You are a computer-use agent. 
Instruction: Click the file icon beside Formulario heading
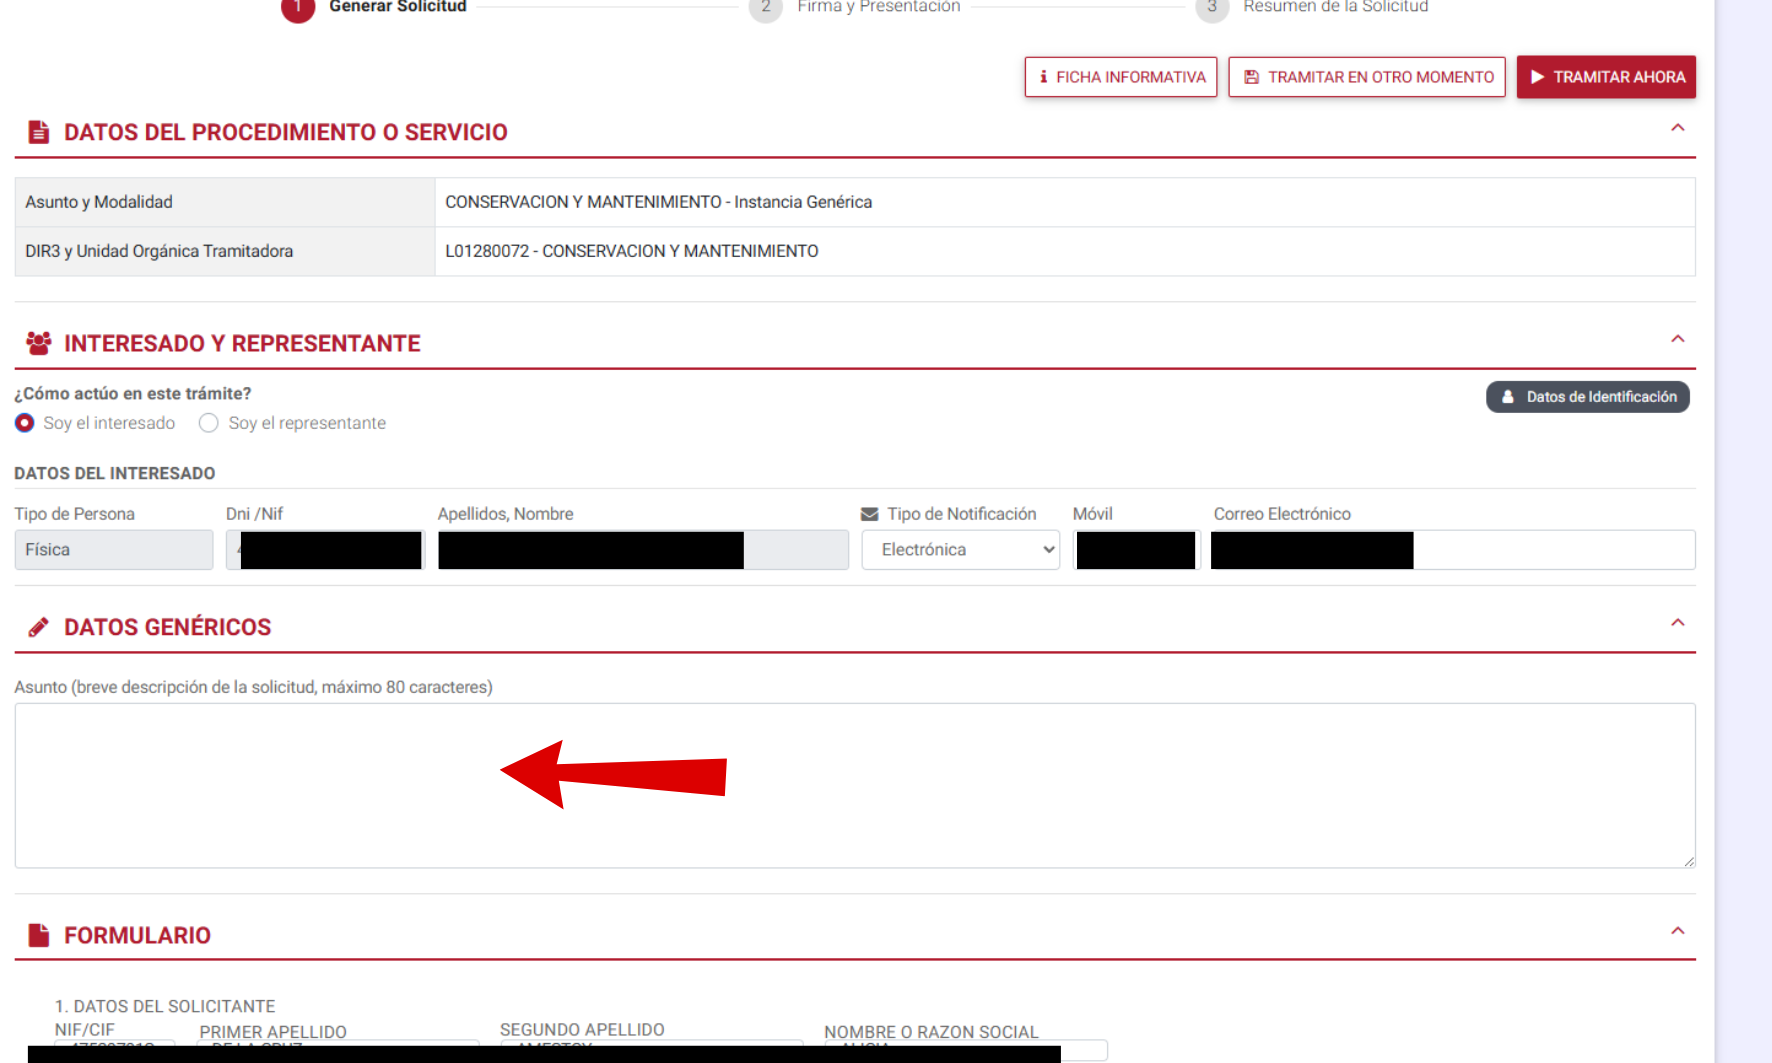point(39,935)
